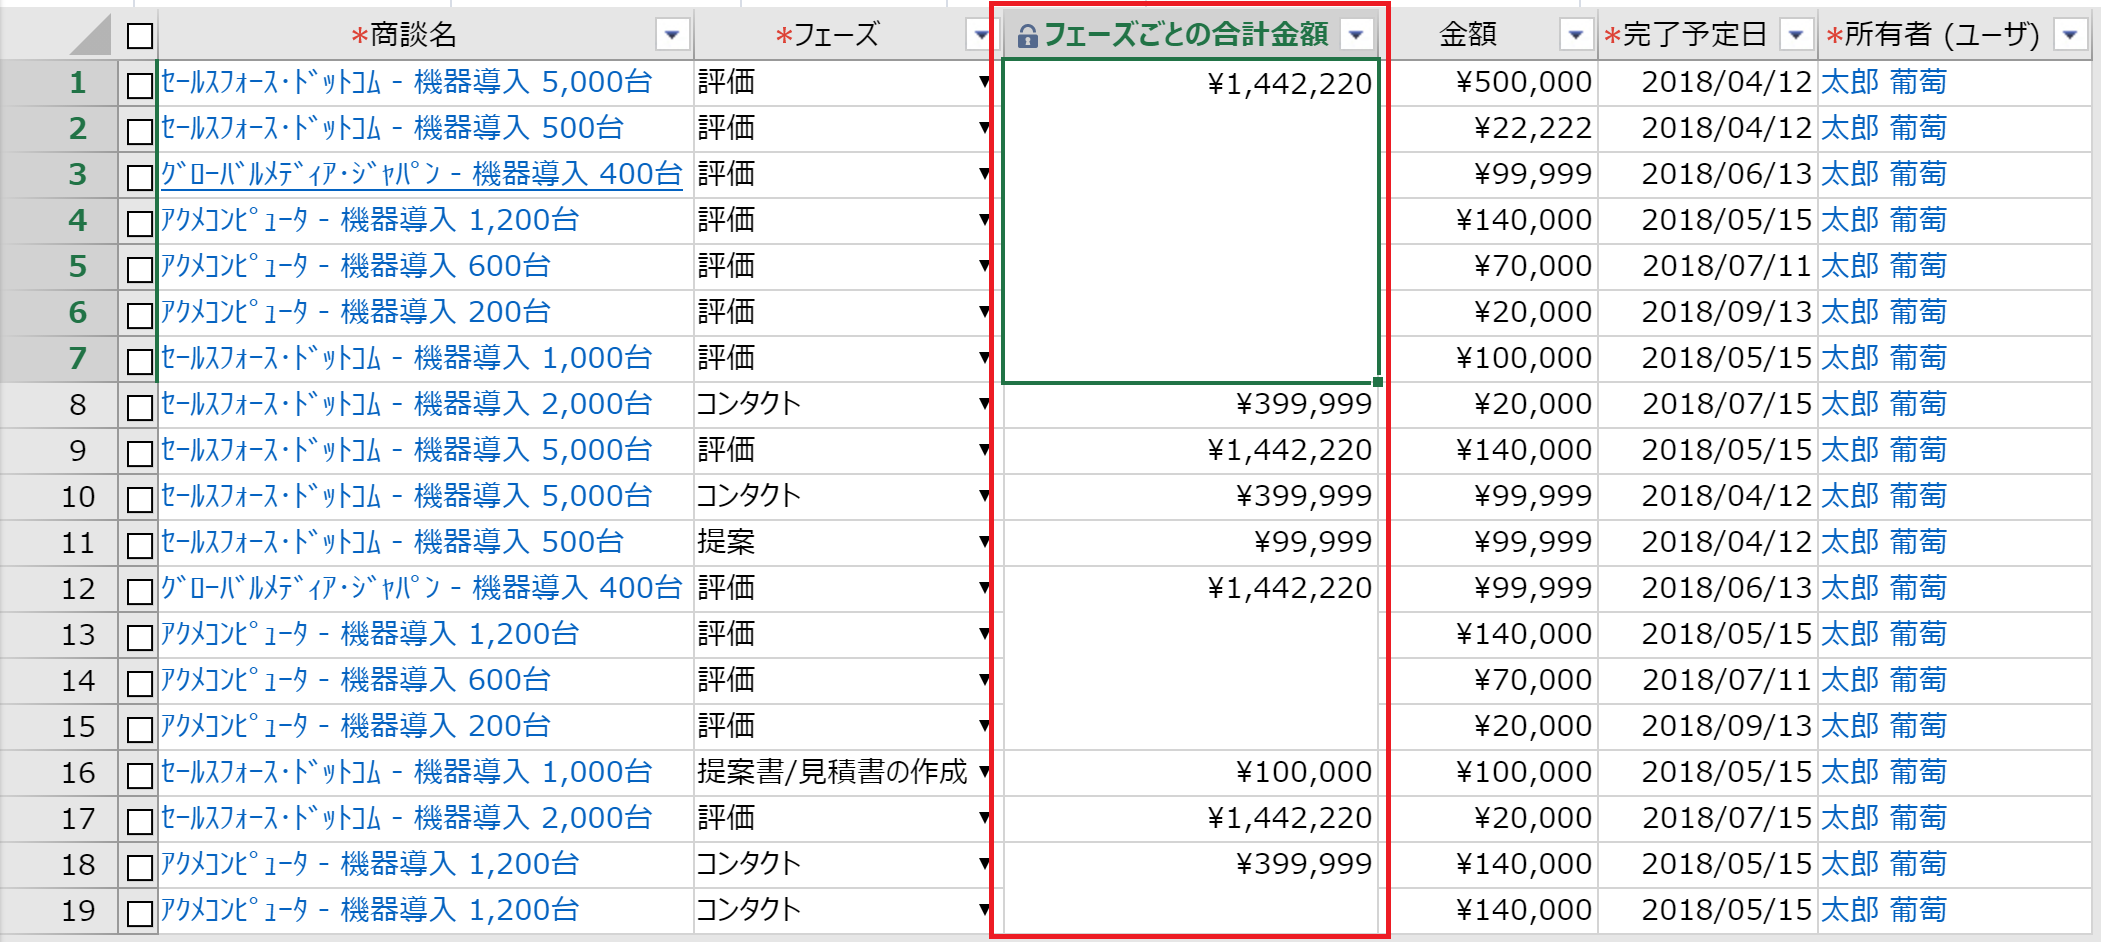Check the checkbox in row 8
Screen dimensions: 2101x942
(x=140, y=407)
